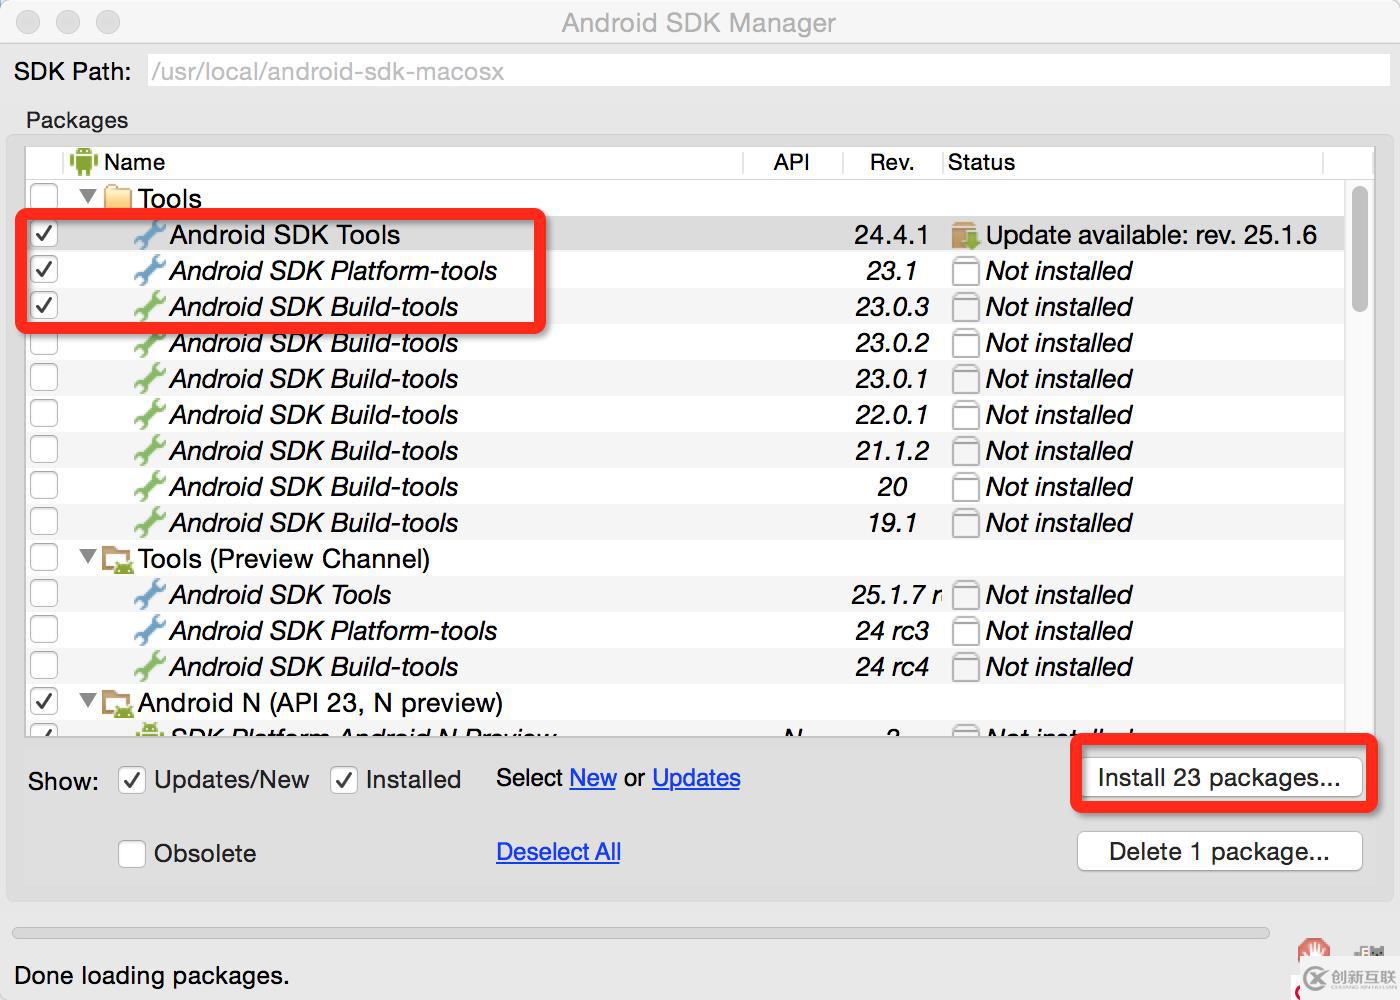This screenshot has width=1400, height=1000.
Task: Click the update-available status icon for SDK Tools
Action: tap(965, 235)
